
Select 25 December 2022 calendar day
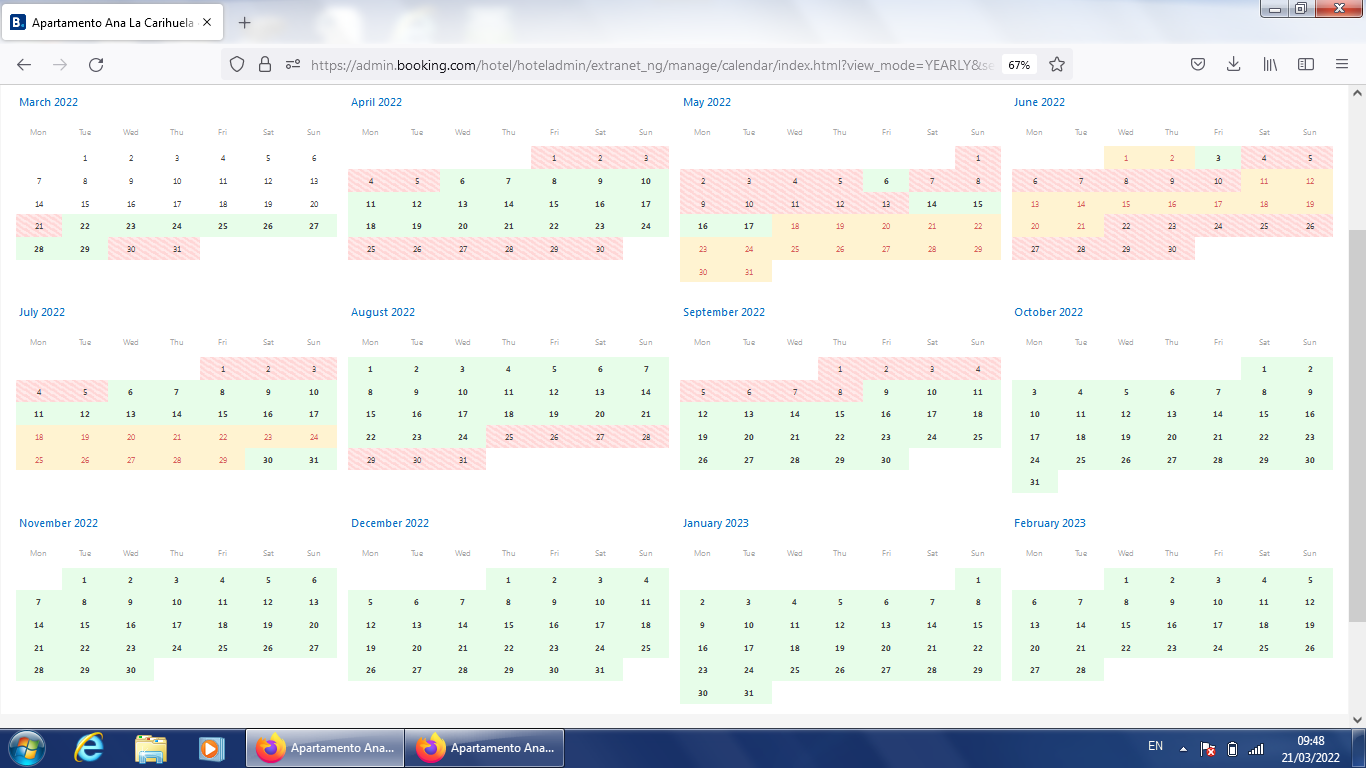tap(646, 648)
